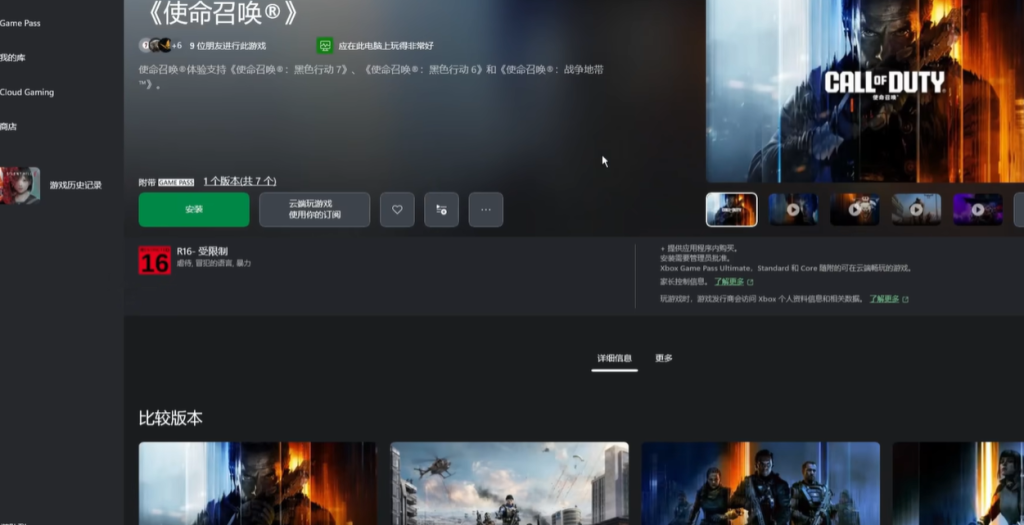The height and width of the screenshot is (525, 1024).
Task: Play the second media video thumbnail
Action: pos(793,210)
